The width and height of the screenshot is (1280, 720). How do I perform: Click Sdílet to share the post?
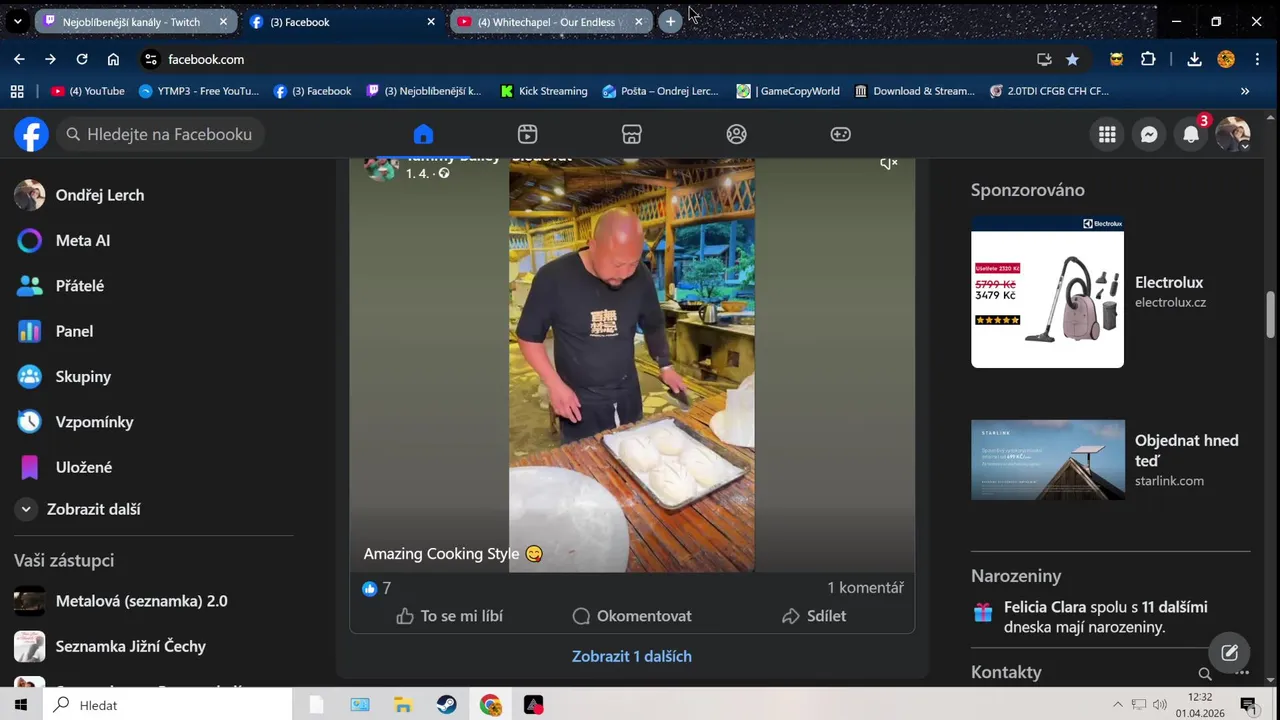tap(814, 616)
